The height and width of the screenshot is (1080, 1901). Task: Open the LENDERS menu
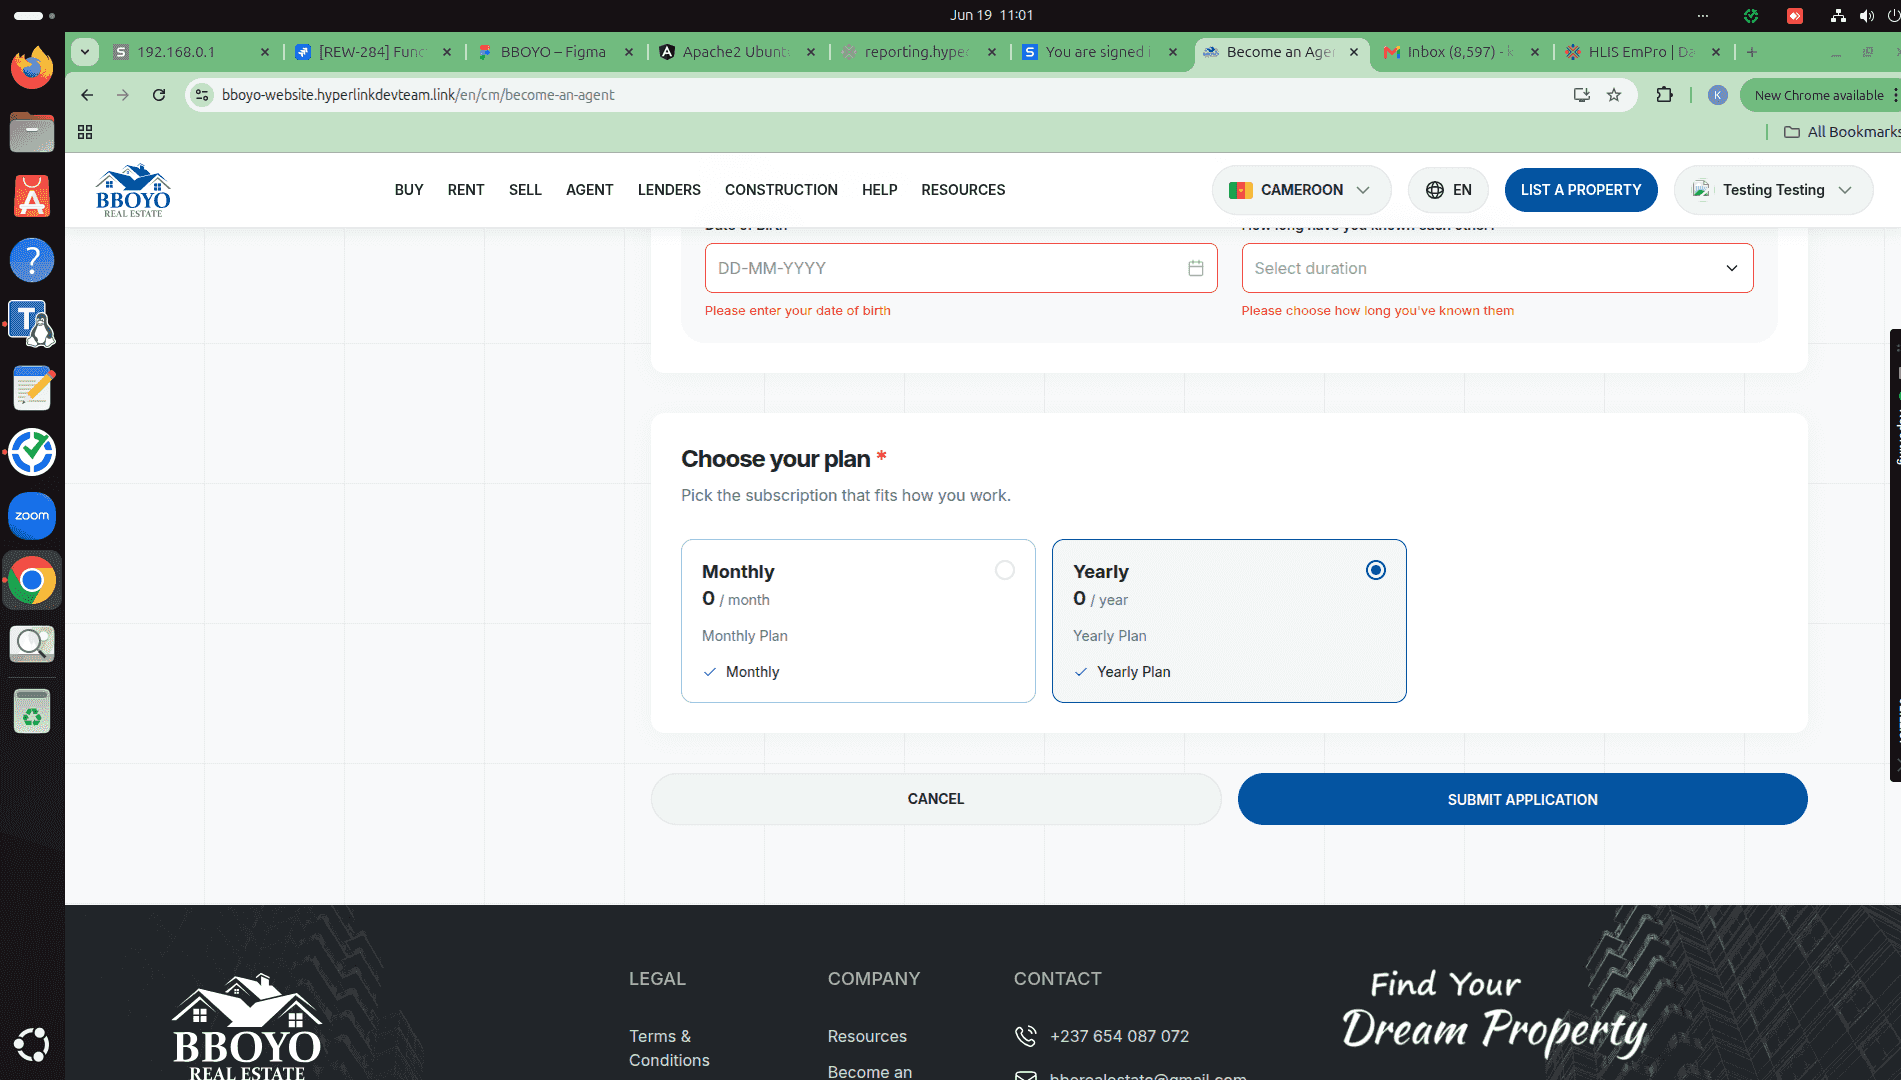click(x=669, y=190)
